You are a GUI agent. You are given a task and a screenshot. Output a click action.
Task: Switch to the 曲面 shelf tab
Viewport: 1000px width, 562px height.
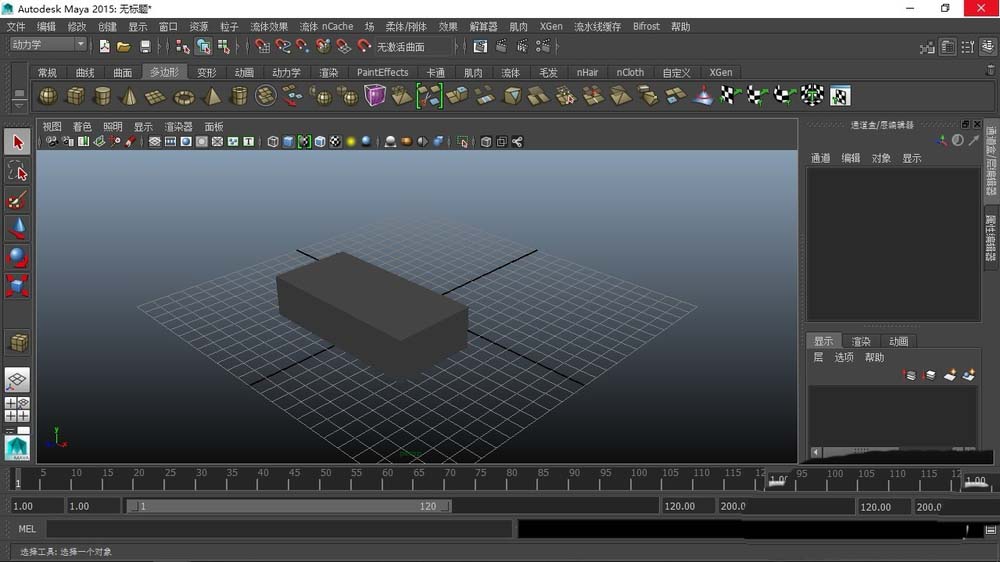[122, 73]
